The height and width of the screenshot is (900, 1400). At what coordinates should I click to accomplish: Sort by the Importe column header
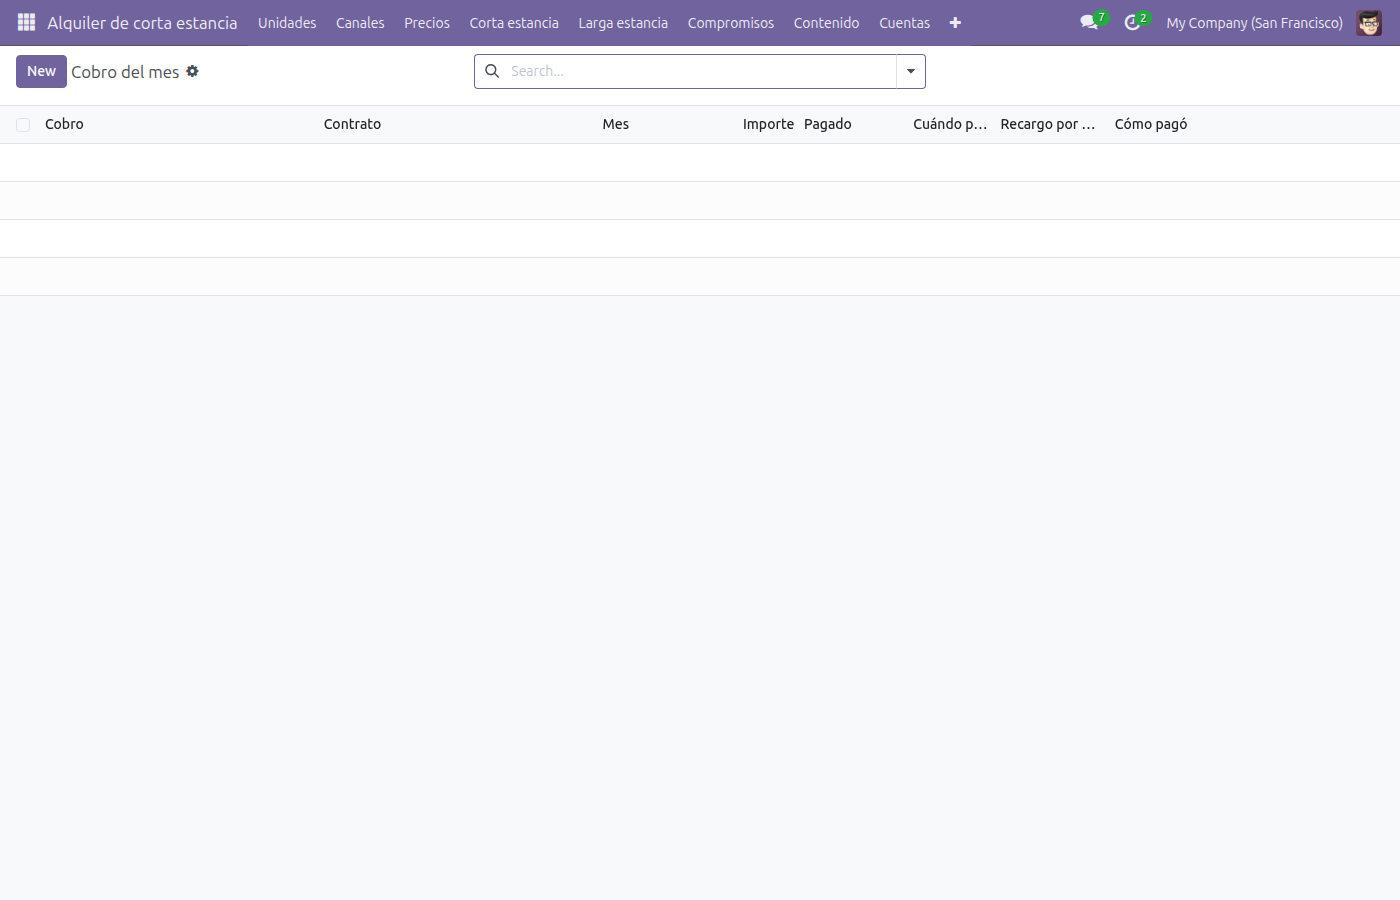coord(768,124)
